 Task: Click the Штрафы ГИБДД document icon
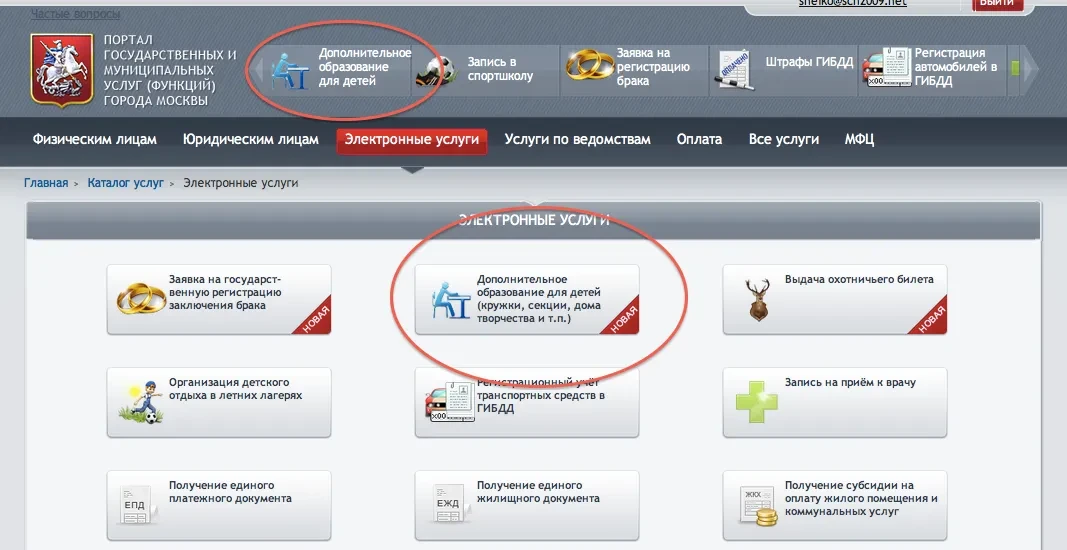coord(734,70)
